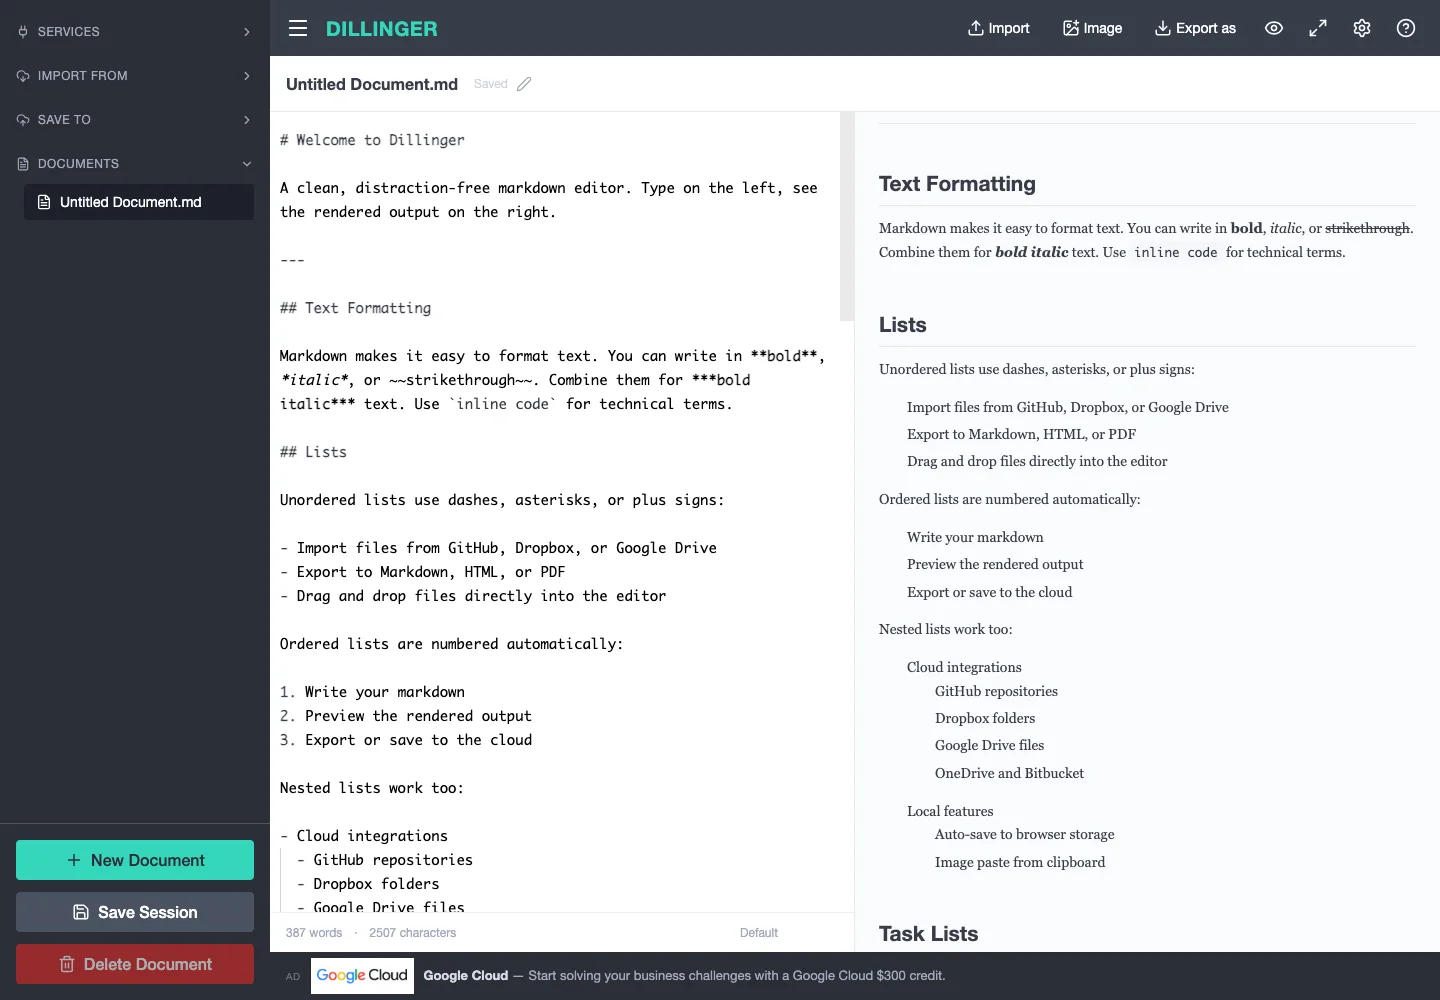Click 'Preview the rendered output' in preview
Image resolution: width=1440 pixels, height=1000 pixels.
(995, 564)
